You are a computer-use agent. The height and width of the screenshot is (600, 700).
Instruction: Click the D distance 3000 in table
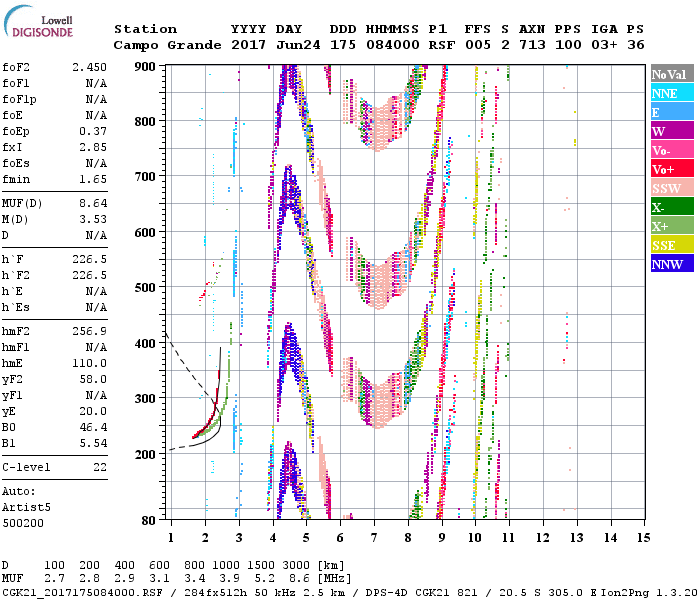[296, 565]
